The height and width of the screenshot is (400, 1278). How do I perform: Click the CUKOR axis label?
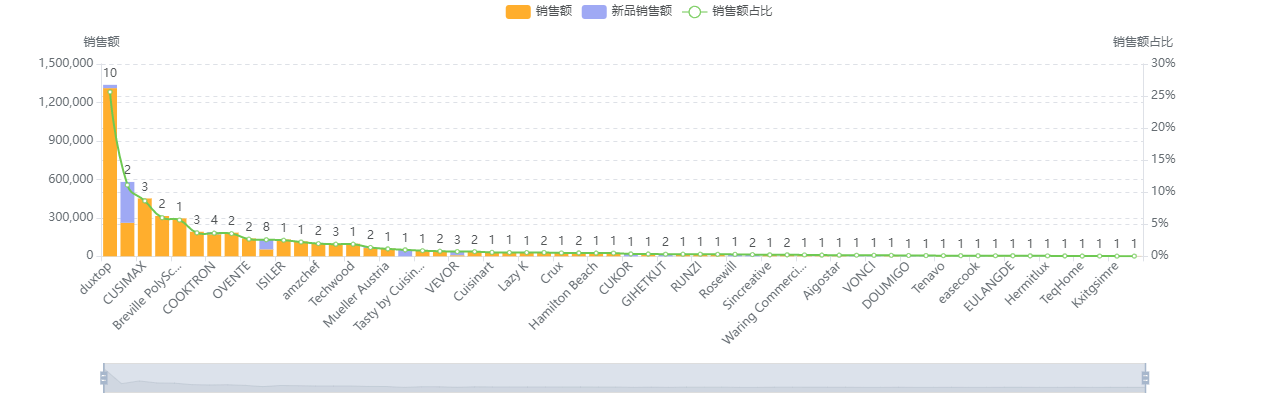tap(617, 279)
